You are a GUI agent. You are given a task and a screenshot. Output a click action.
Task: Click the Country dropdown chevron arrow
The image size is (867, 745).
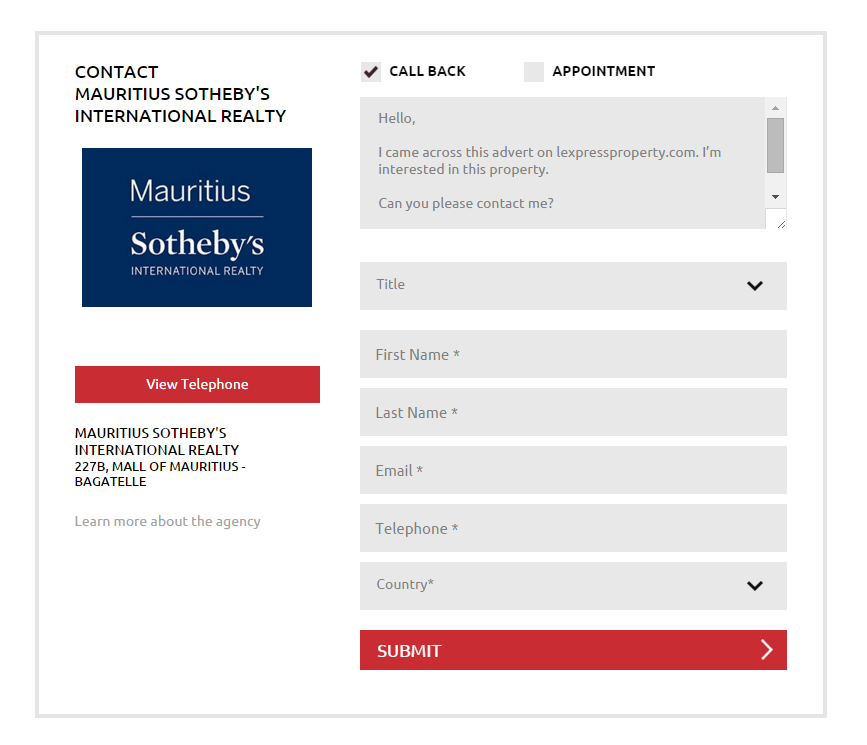755,586
